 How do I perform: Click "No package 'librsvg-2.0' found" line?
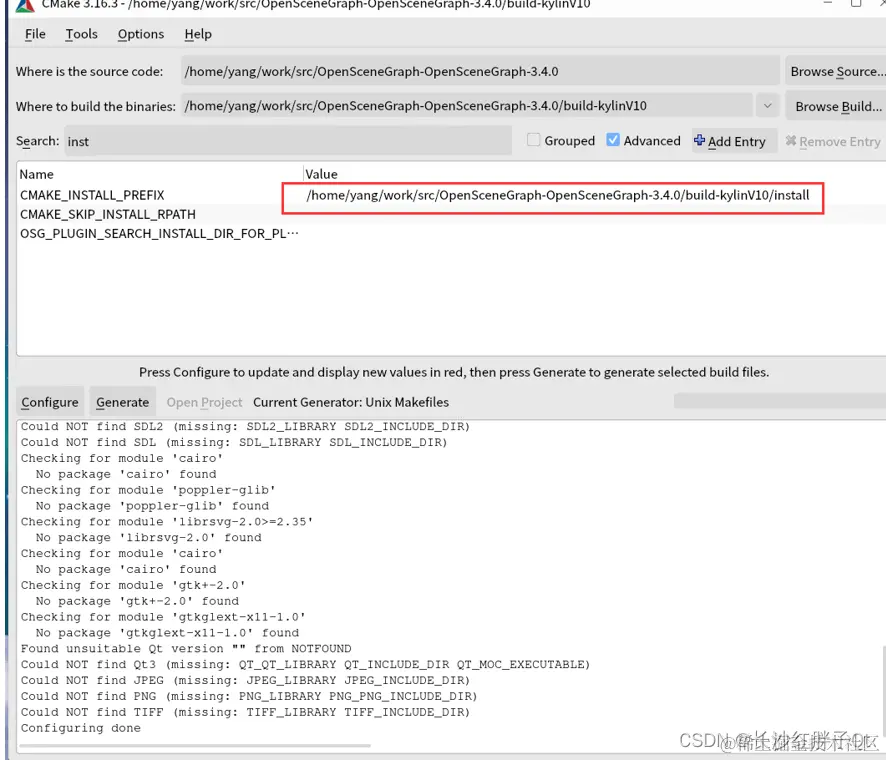(x=149, y=537)
